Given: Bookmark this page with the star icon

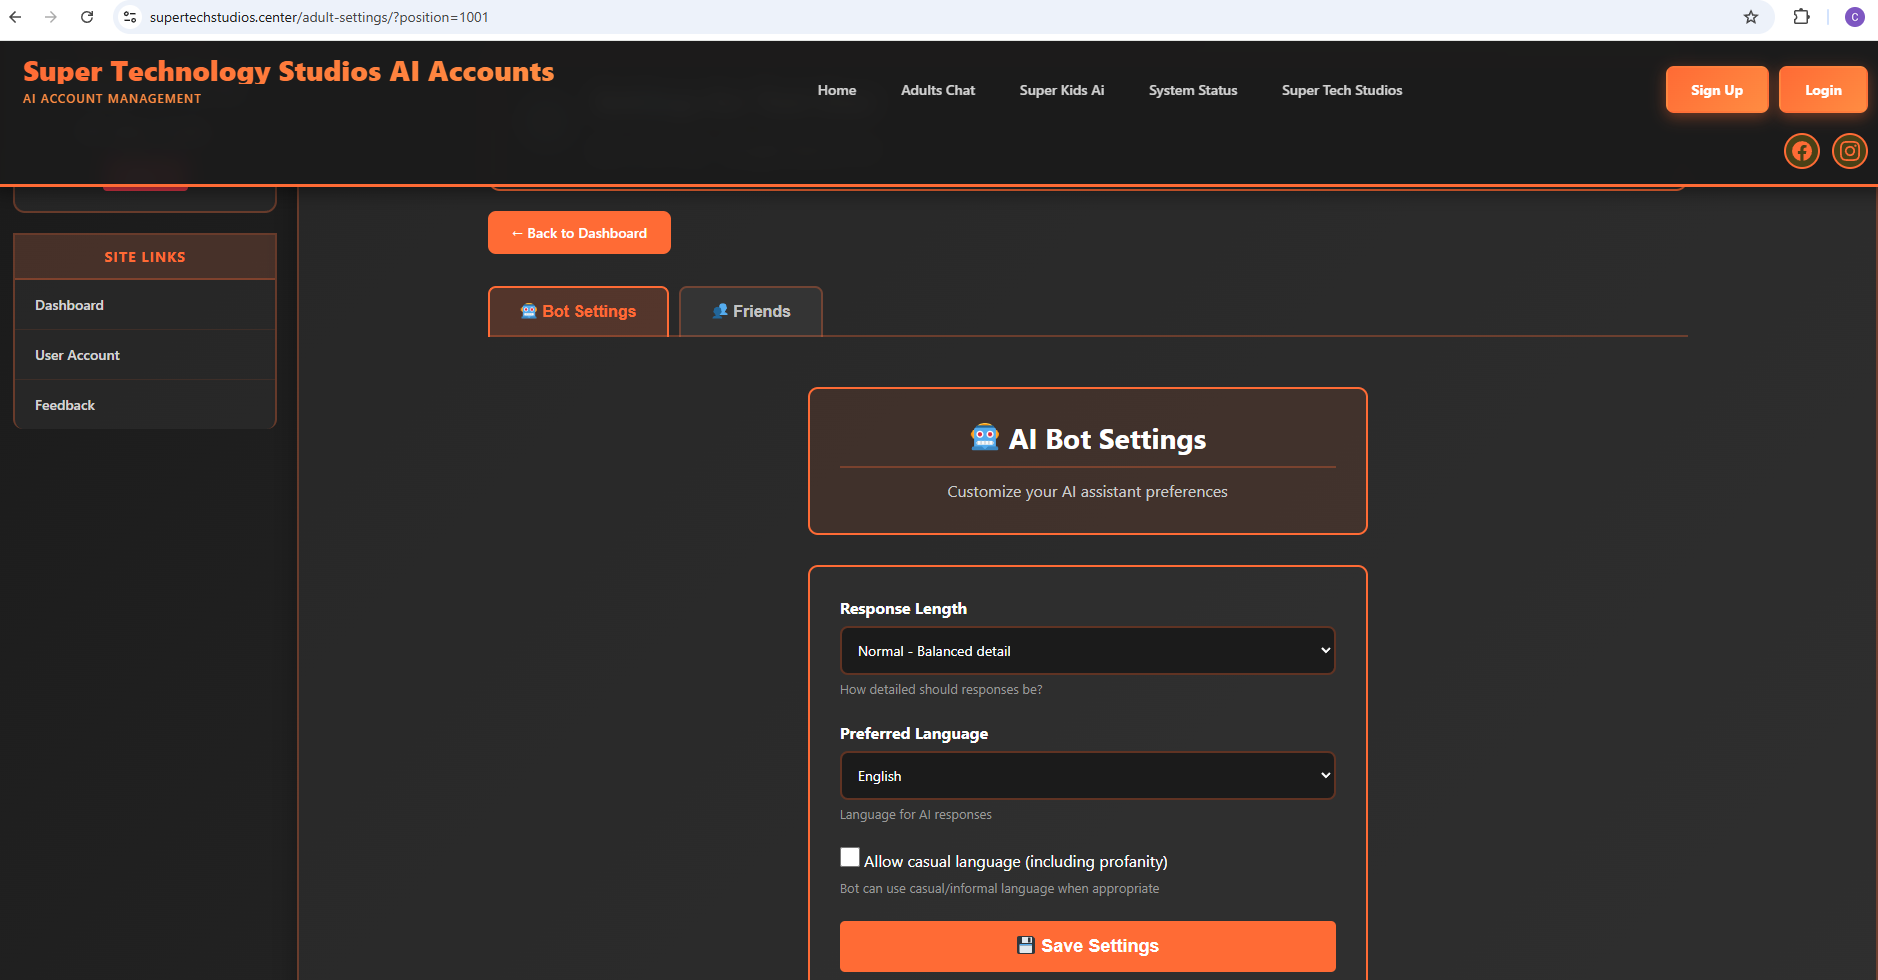Looking at the screenshot, I should click(x=1750, y=17).
